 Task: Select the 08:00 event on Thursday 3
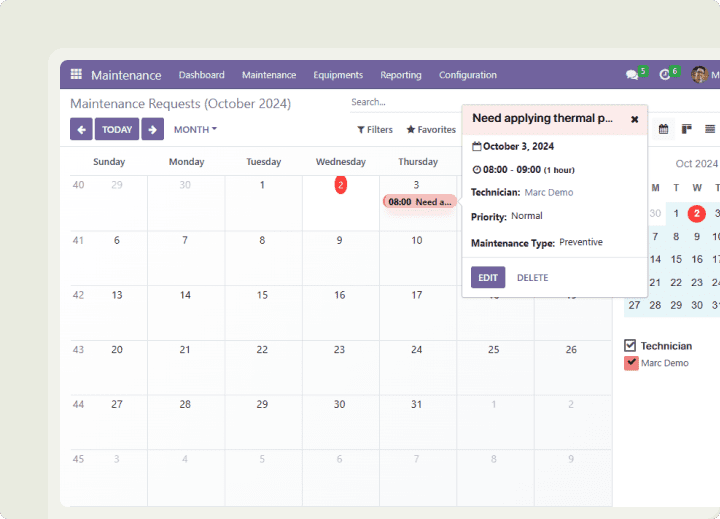point(419,201)
